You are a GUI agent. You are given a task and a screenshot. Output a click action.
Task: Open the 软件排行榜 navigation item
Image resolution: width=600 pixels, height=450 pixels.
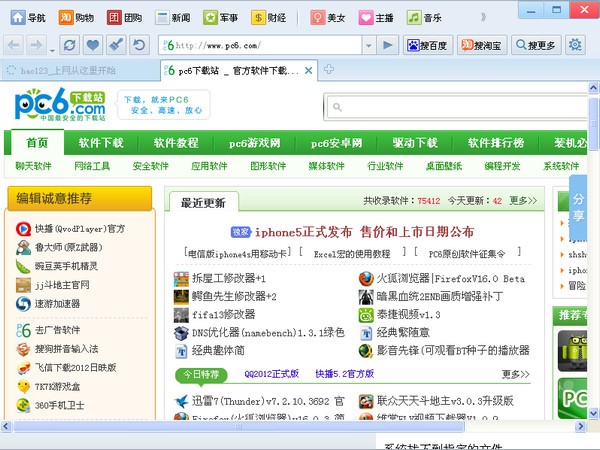[496, 143]
